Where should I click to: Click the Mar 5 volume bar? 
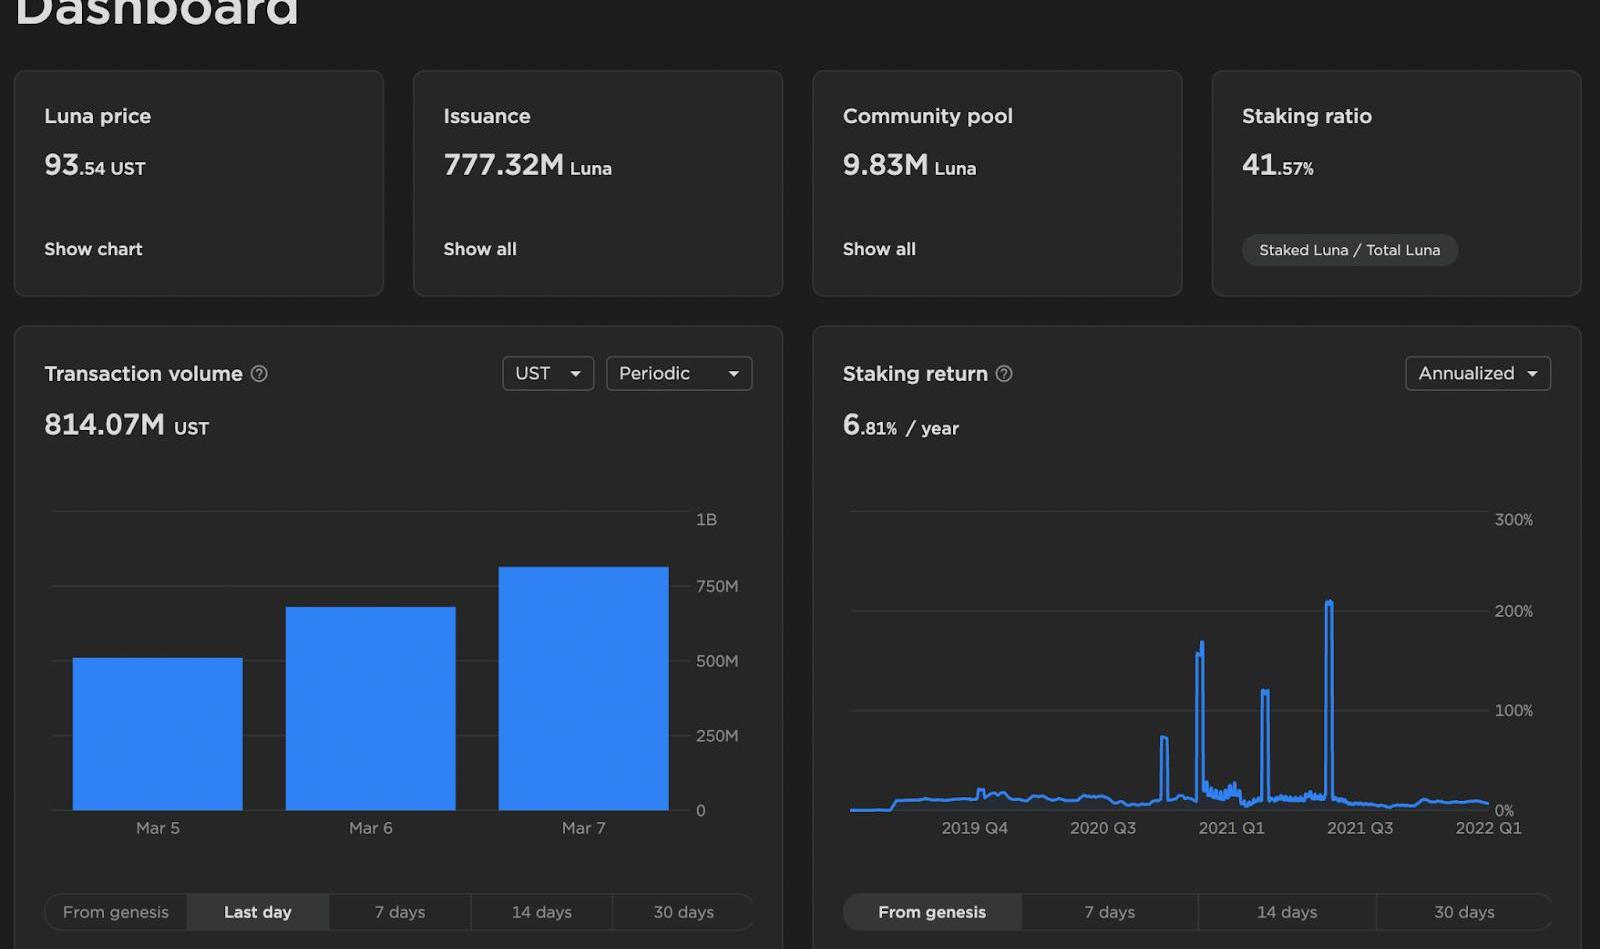[x=158, y=734]
